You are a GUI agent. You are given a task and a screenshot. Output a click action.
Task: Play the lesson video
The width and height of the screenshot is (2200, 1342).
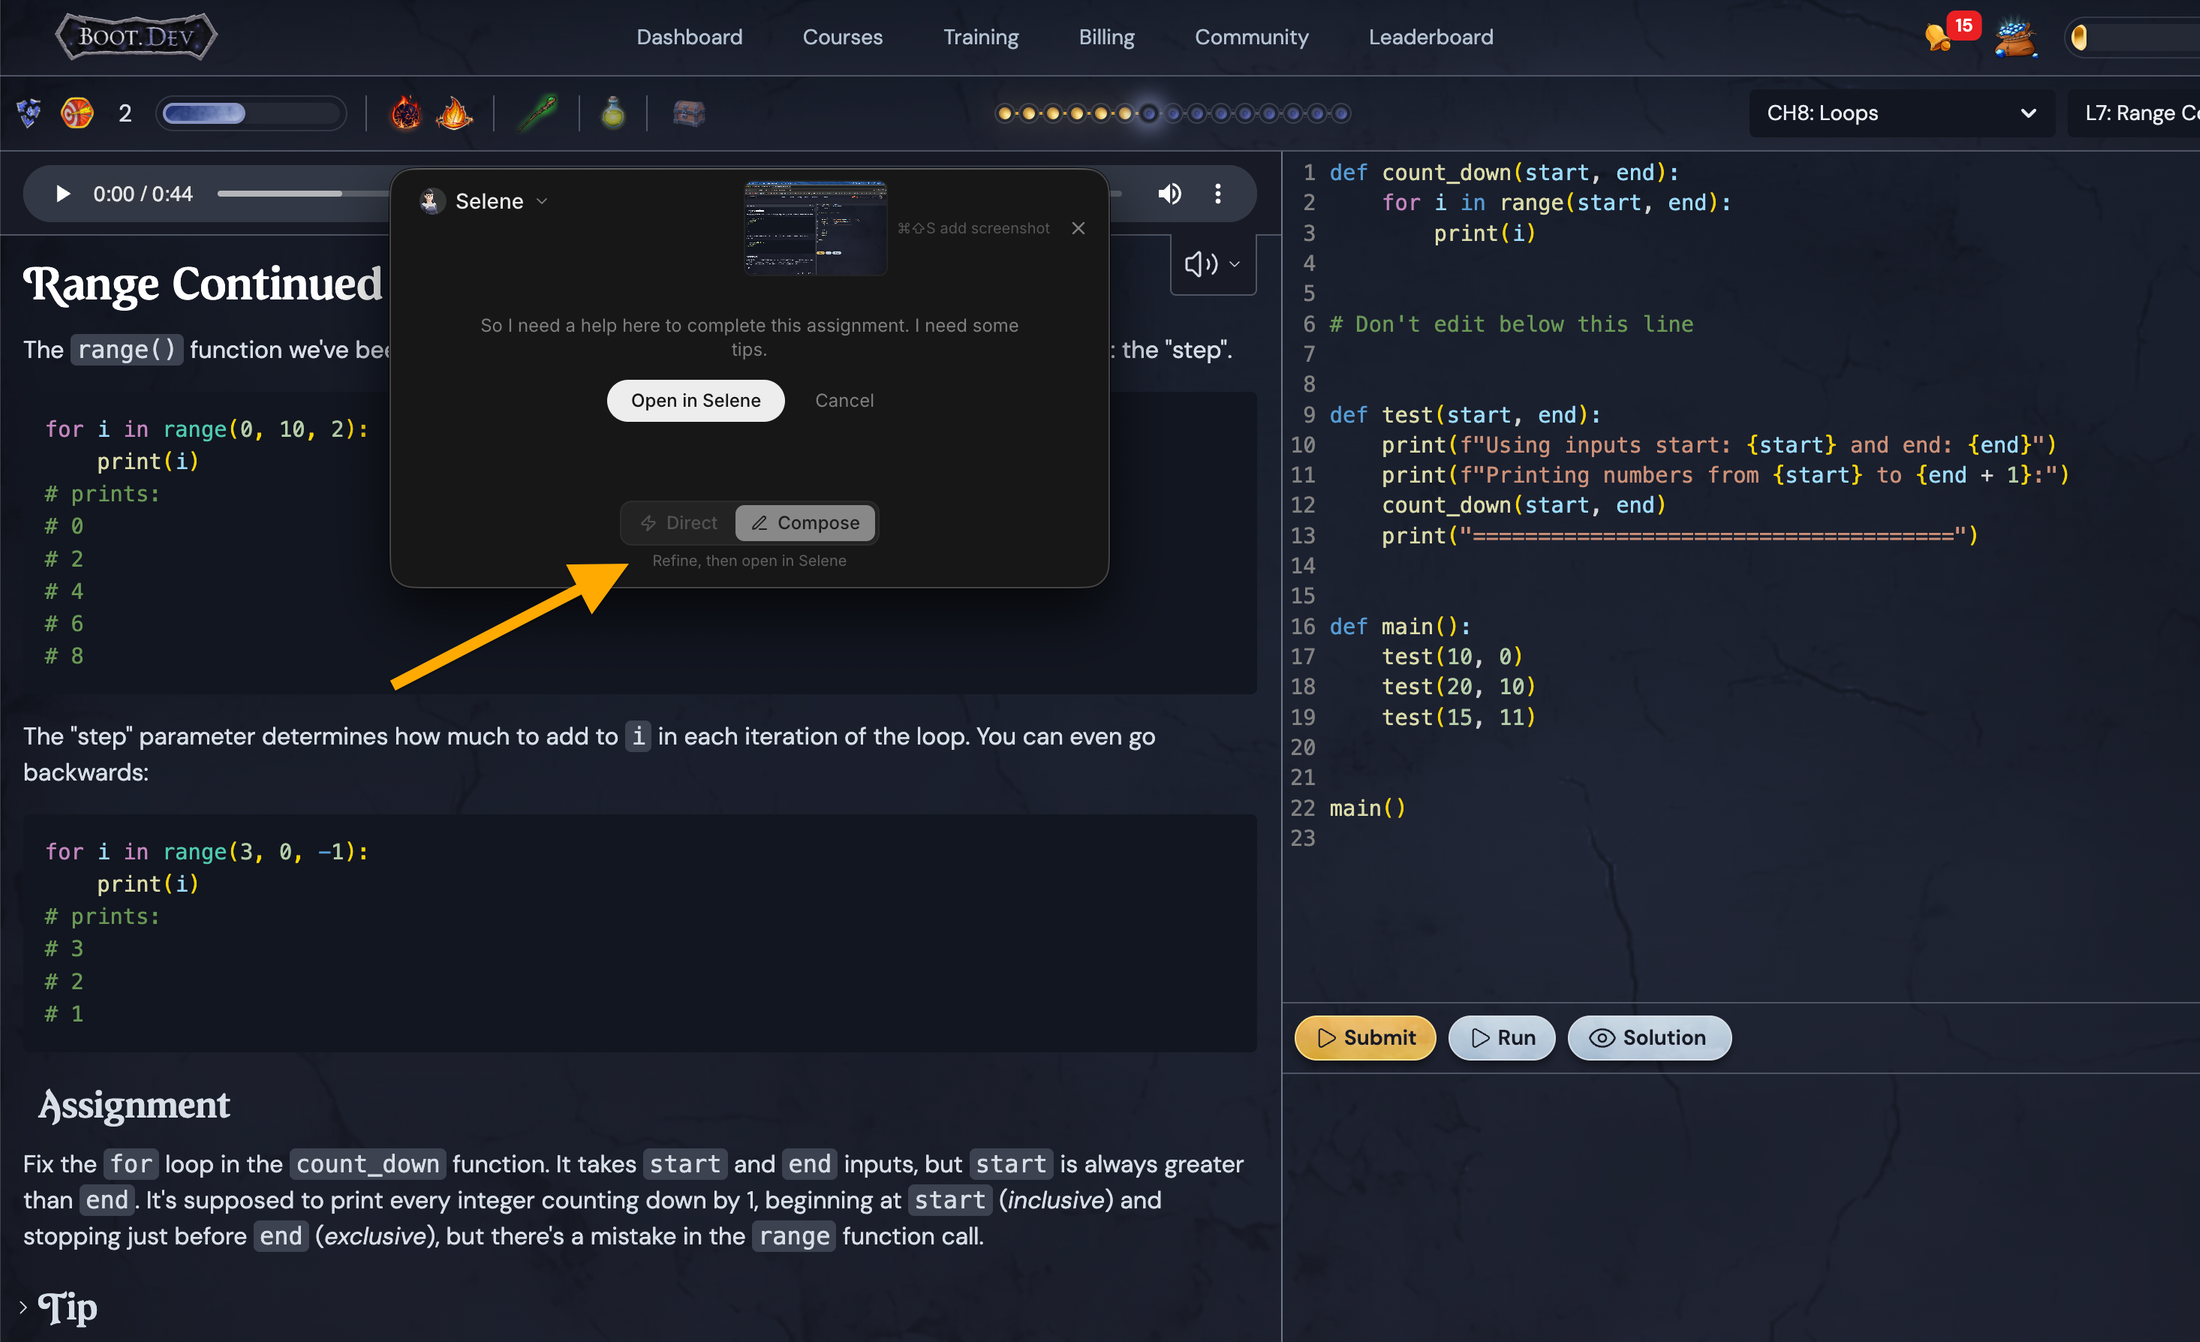tap(62, 194)
